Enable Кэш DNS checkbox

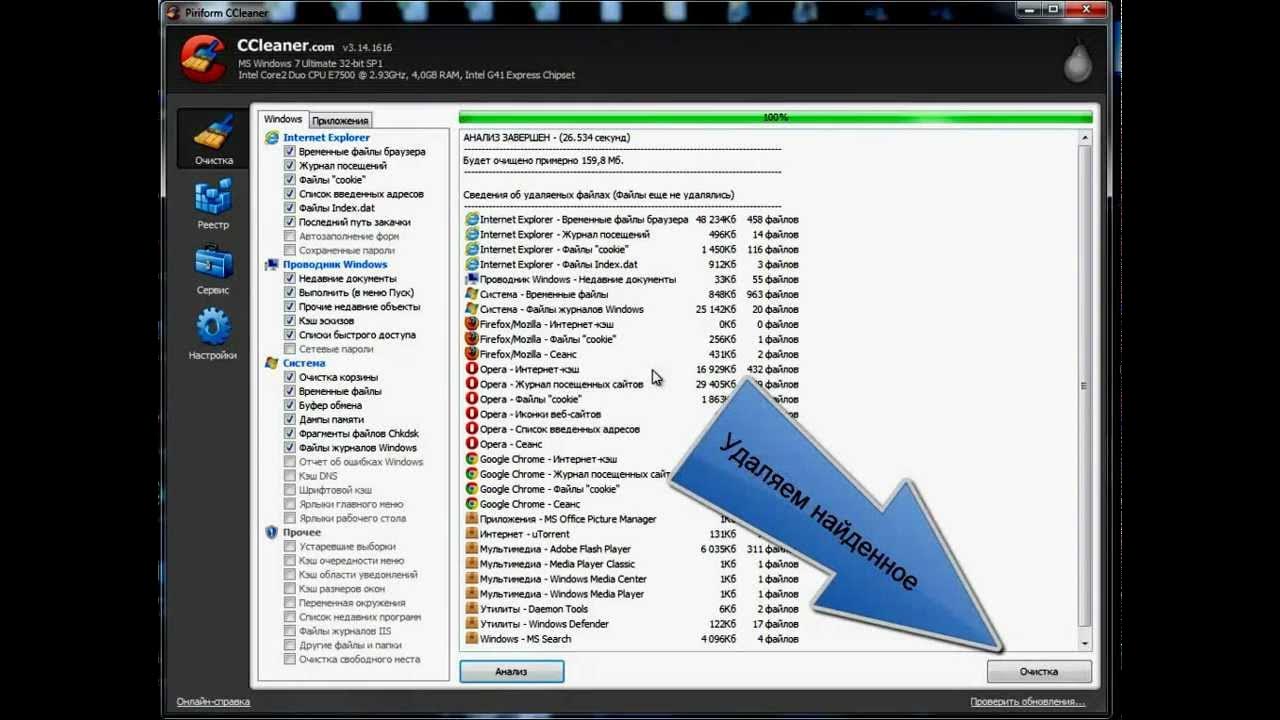coord(290,476)
